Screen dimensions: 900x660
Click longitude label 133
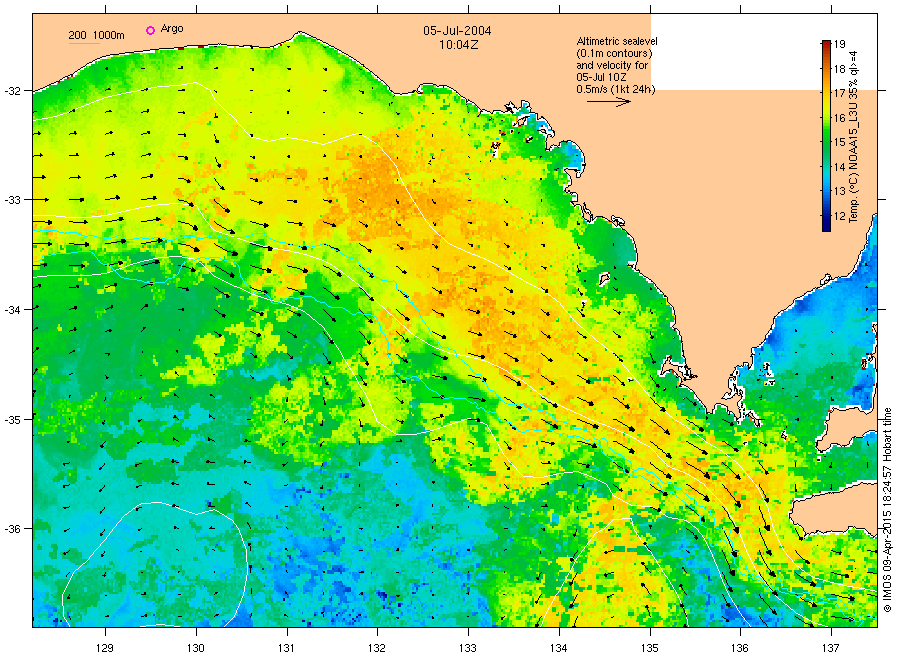pos(468,648)
